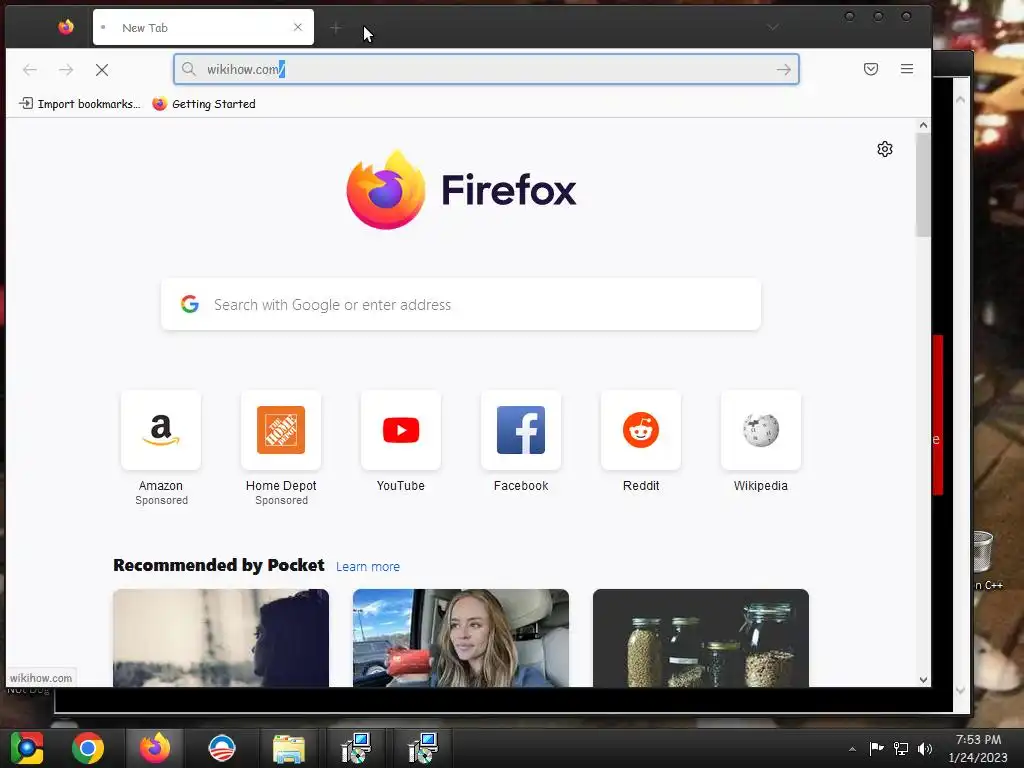
Task: Open the list all tabs chevron
Action: (x=773, y=27)
